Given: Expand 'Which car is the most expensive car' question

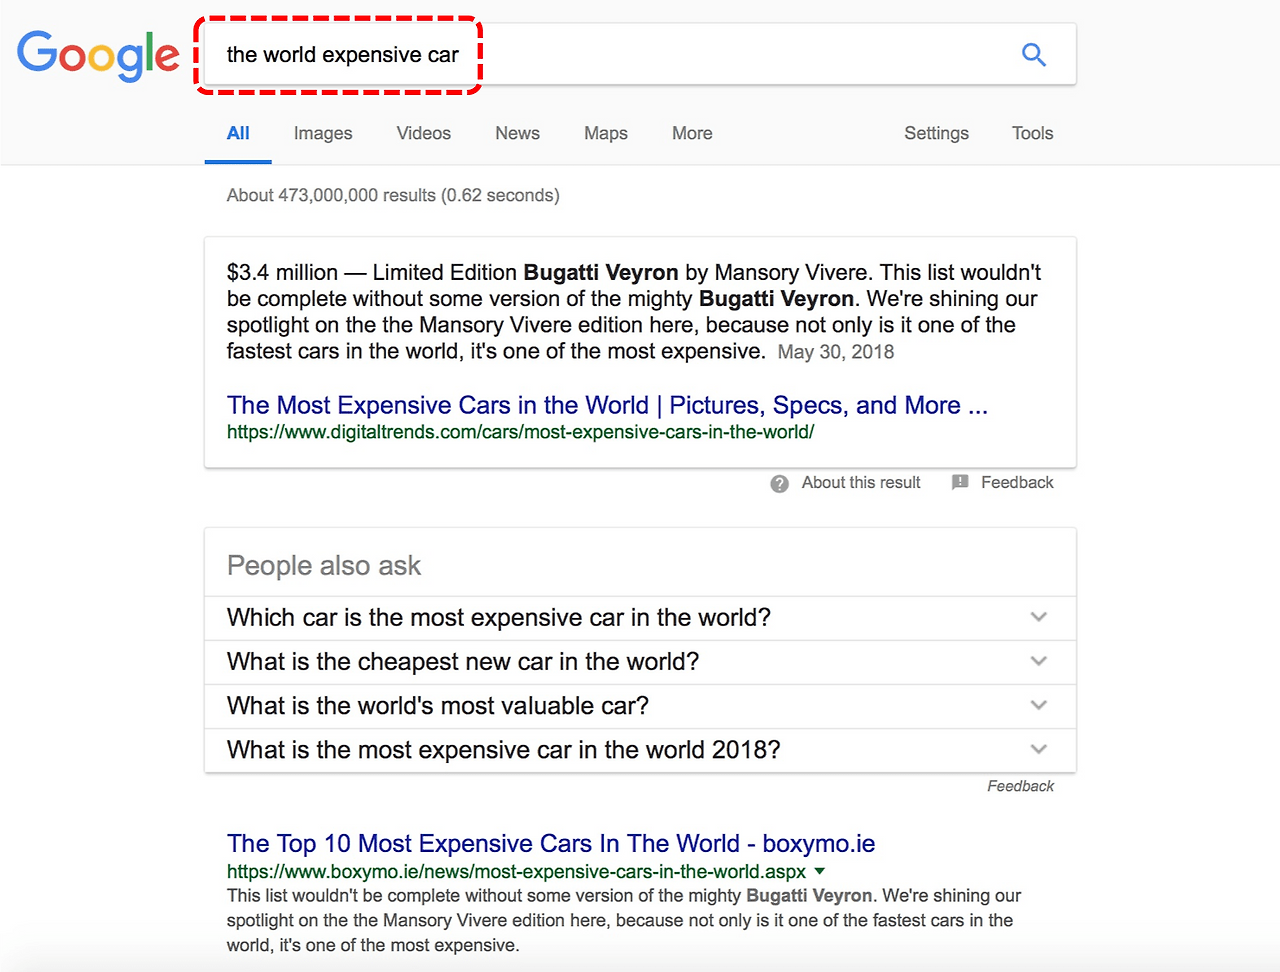Looking at the screenshot, I should [x=1038, y=617].
